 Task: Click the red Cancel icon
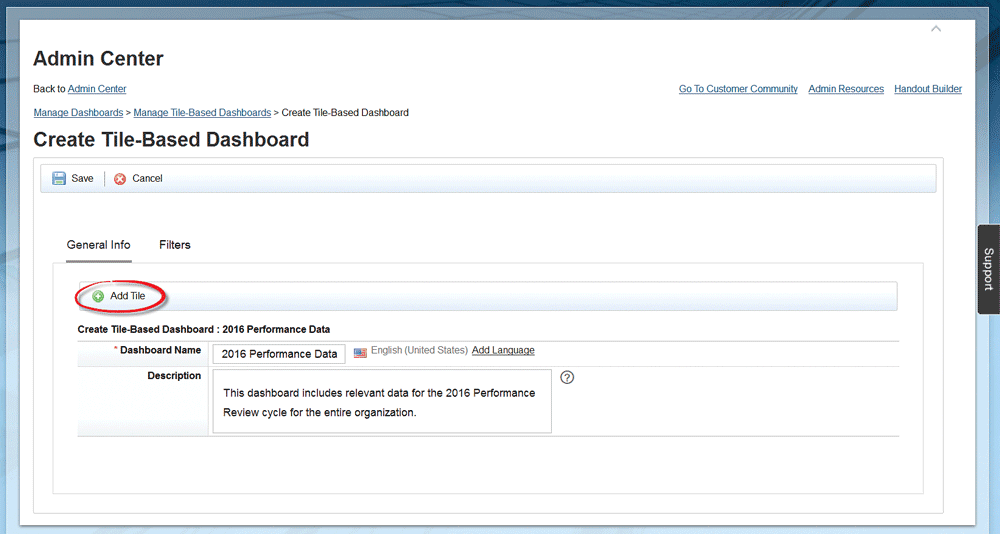(x=120, y=179)
